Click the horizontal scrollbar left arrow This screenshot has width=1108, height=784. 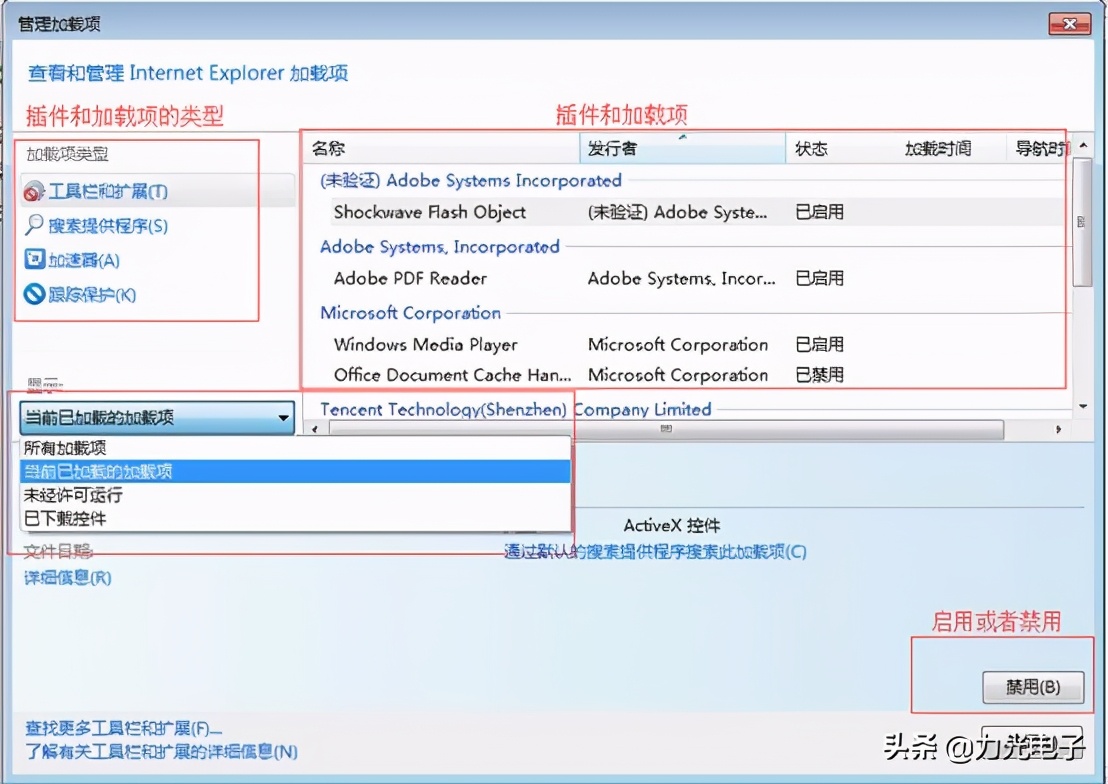tap(315, 428)
